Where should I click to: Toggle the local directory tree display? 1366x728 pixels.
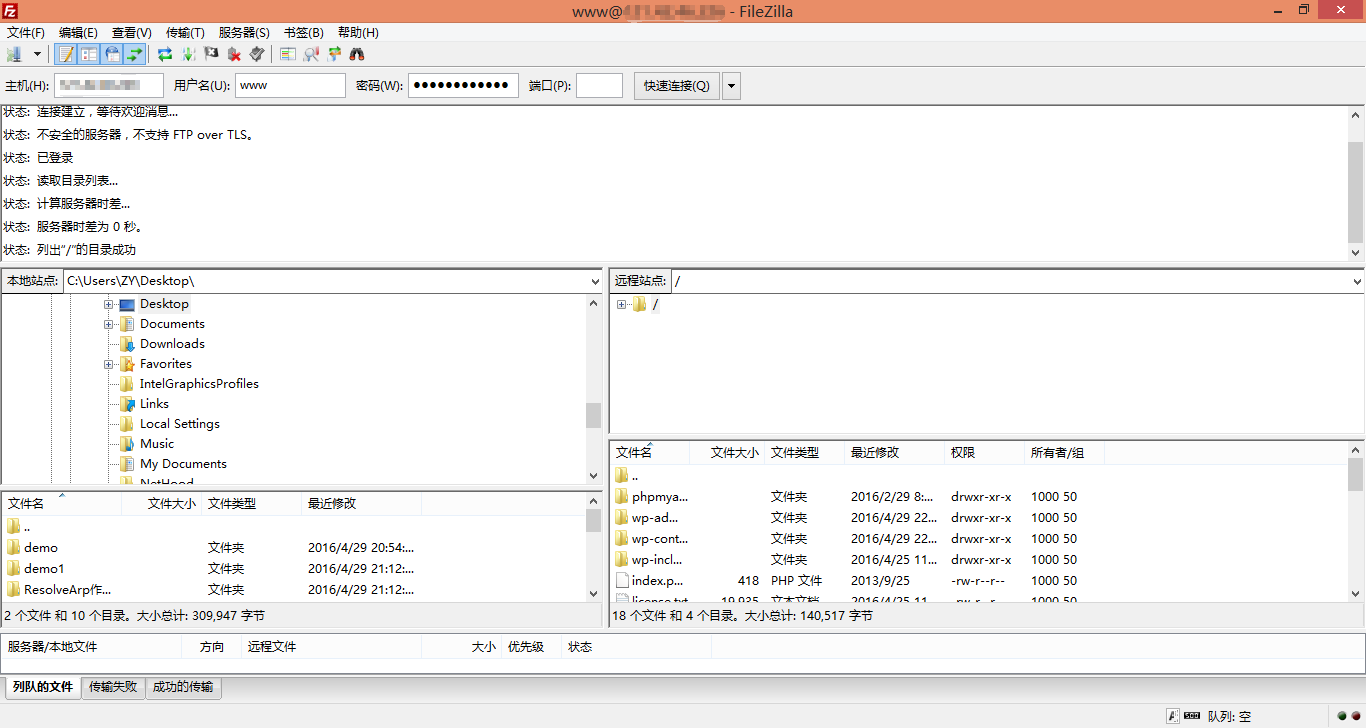(x=89, y=54)
